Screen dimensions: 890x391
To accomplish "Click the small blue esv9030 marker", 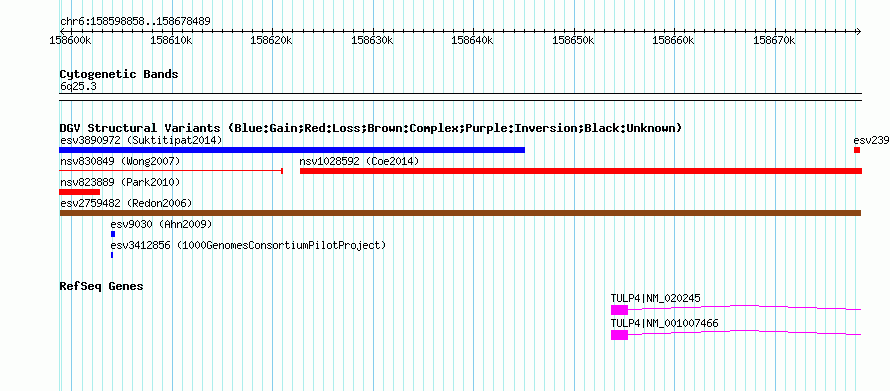I will coord(113,234).
